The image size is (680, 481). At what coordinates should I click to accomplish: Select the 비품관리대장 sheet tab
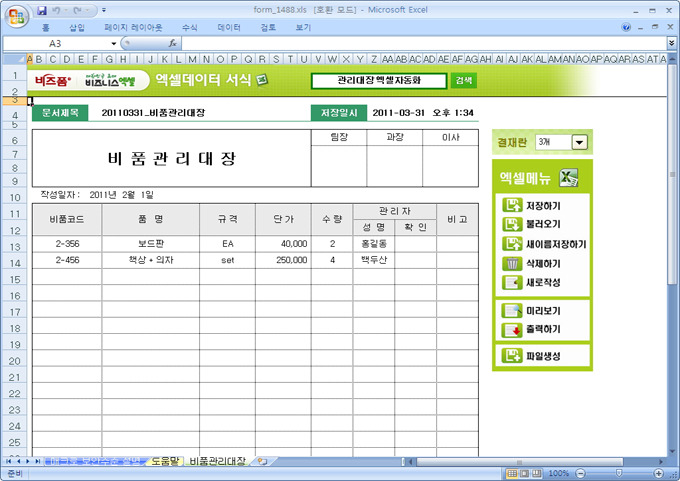coord(218,461)
